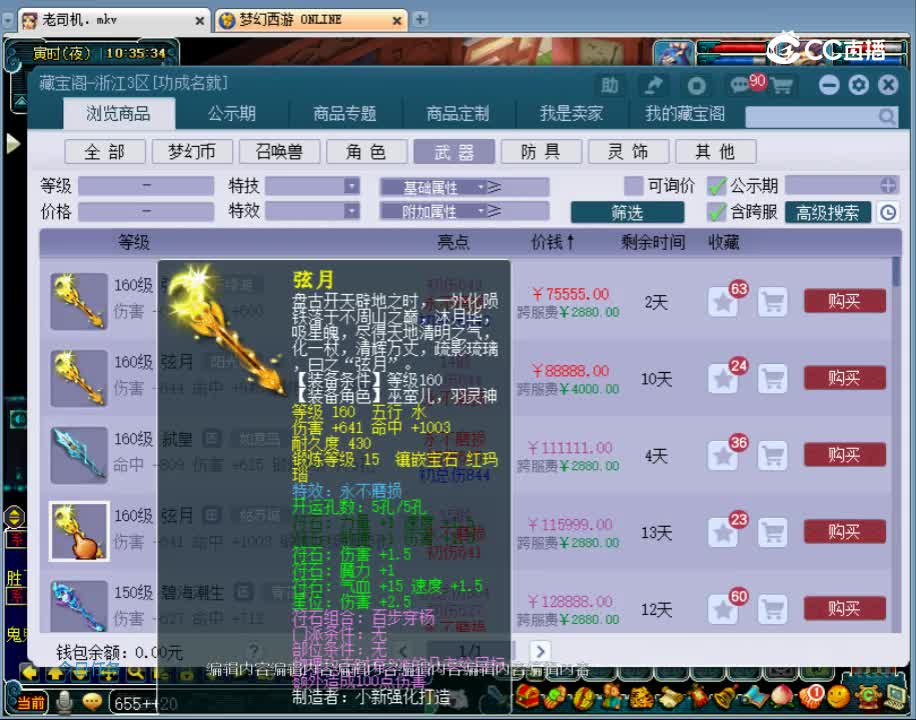Switch to 公示期 tab
This screenshot has height=720, width=916.
click(x=232, y=113)
